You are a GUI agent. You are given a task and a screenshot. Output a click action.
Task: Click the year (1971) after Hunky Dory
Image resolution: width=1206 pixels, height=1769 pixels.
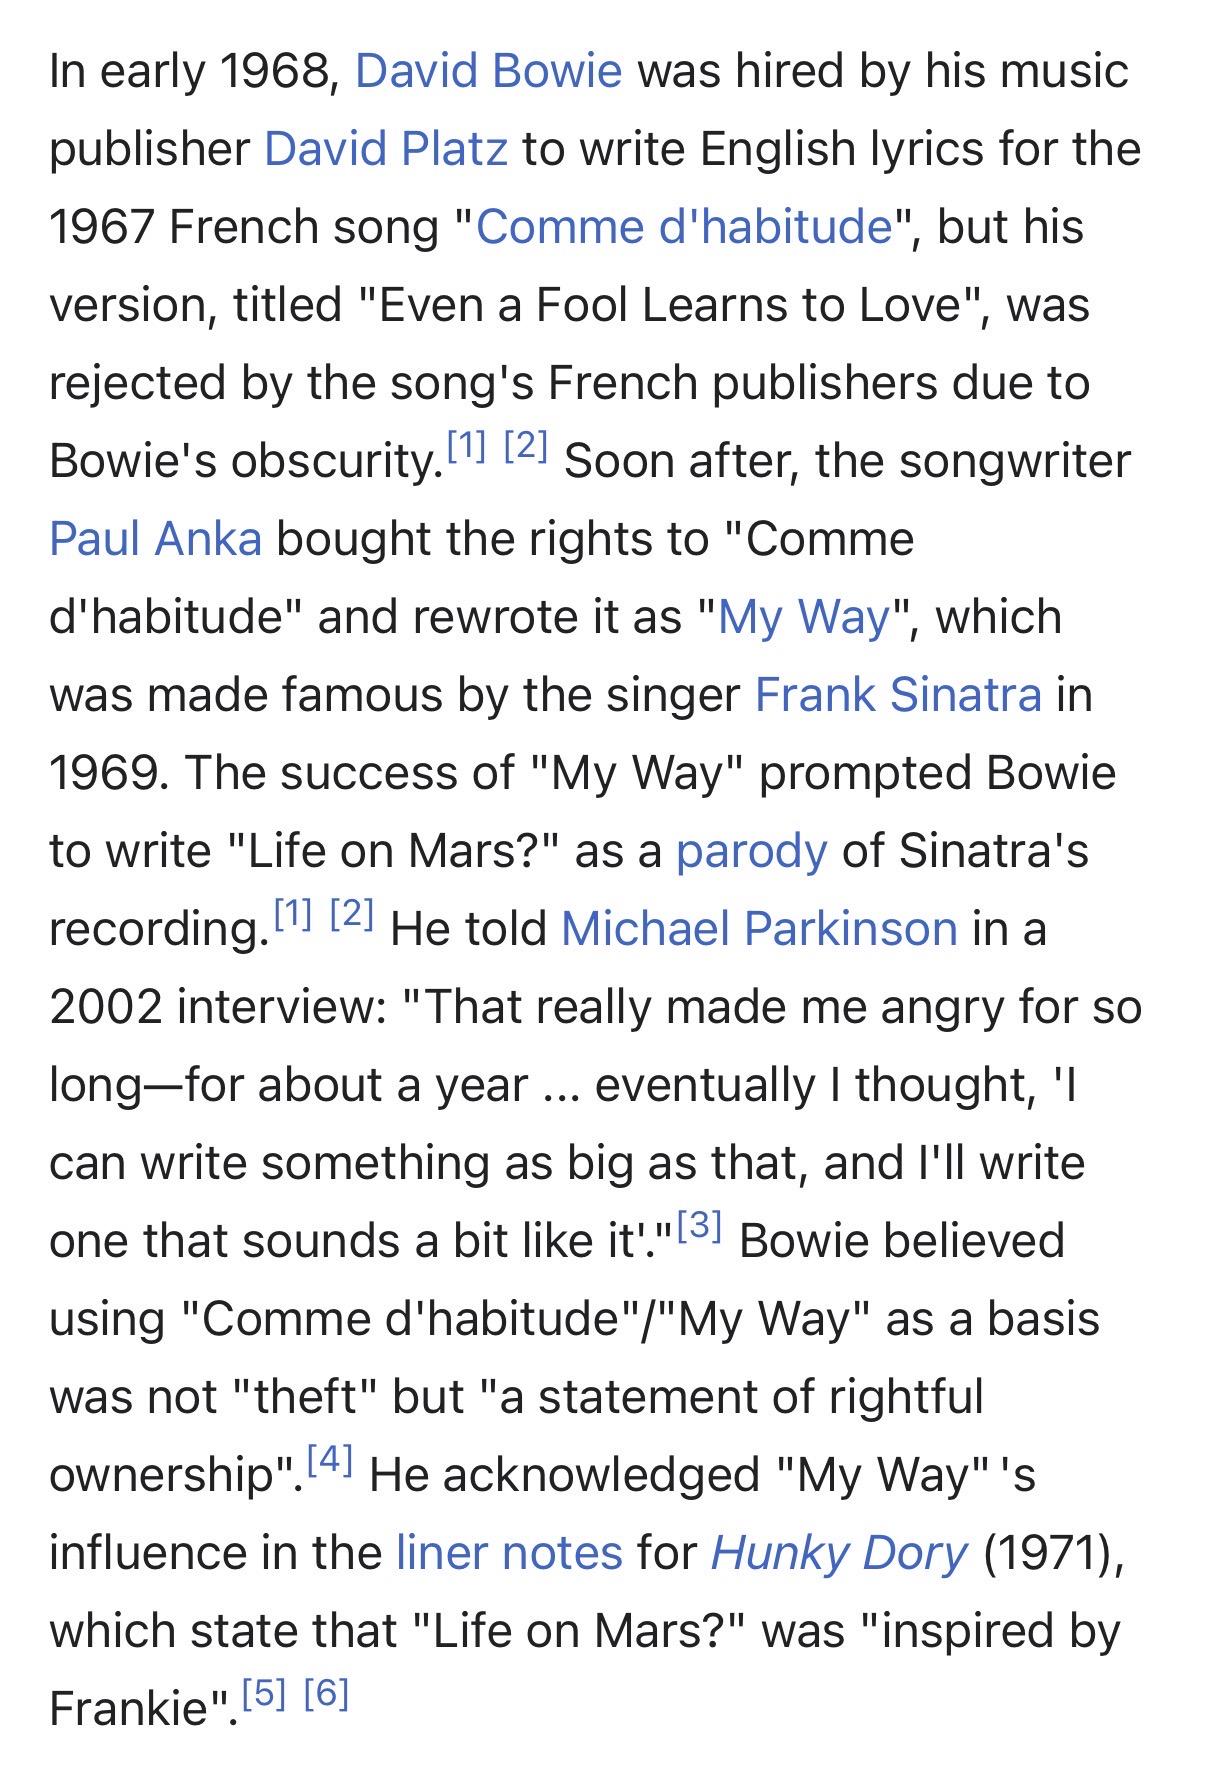1052,1553
